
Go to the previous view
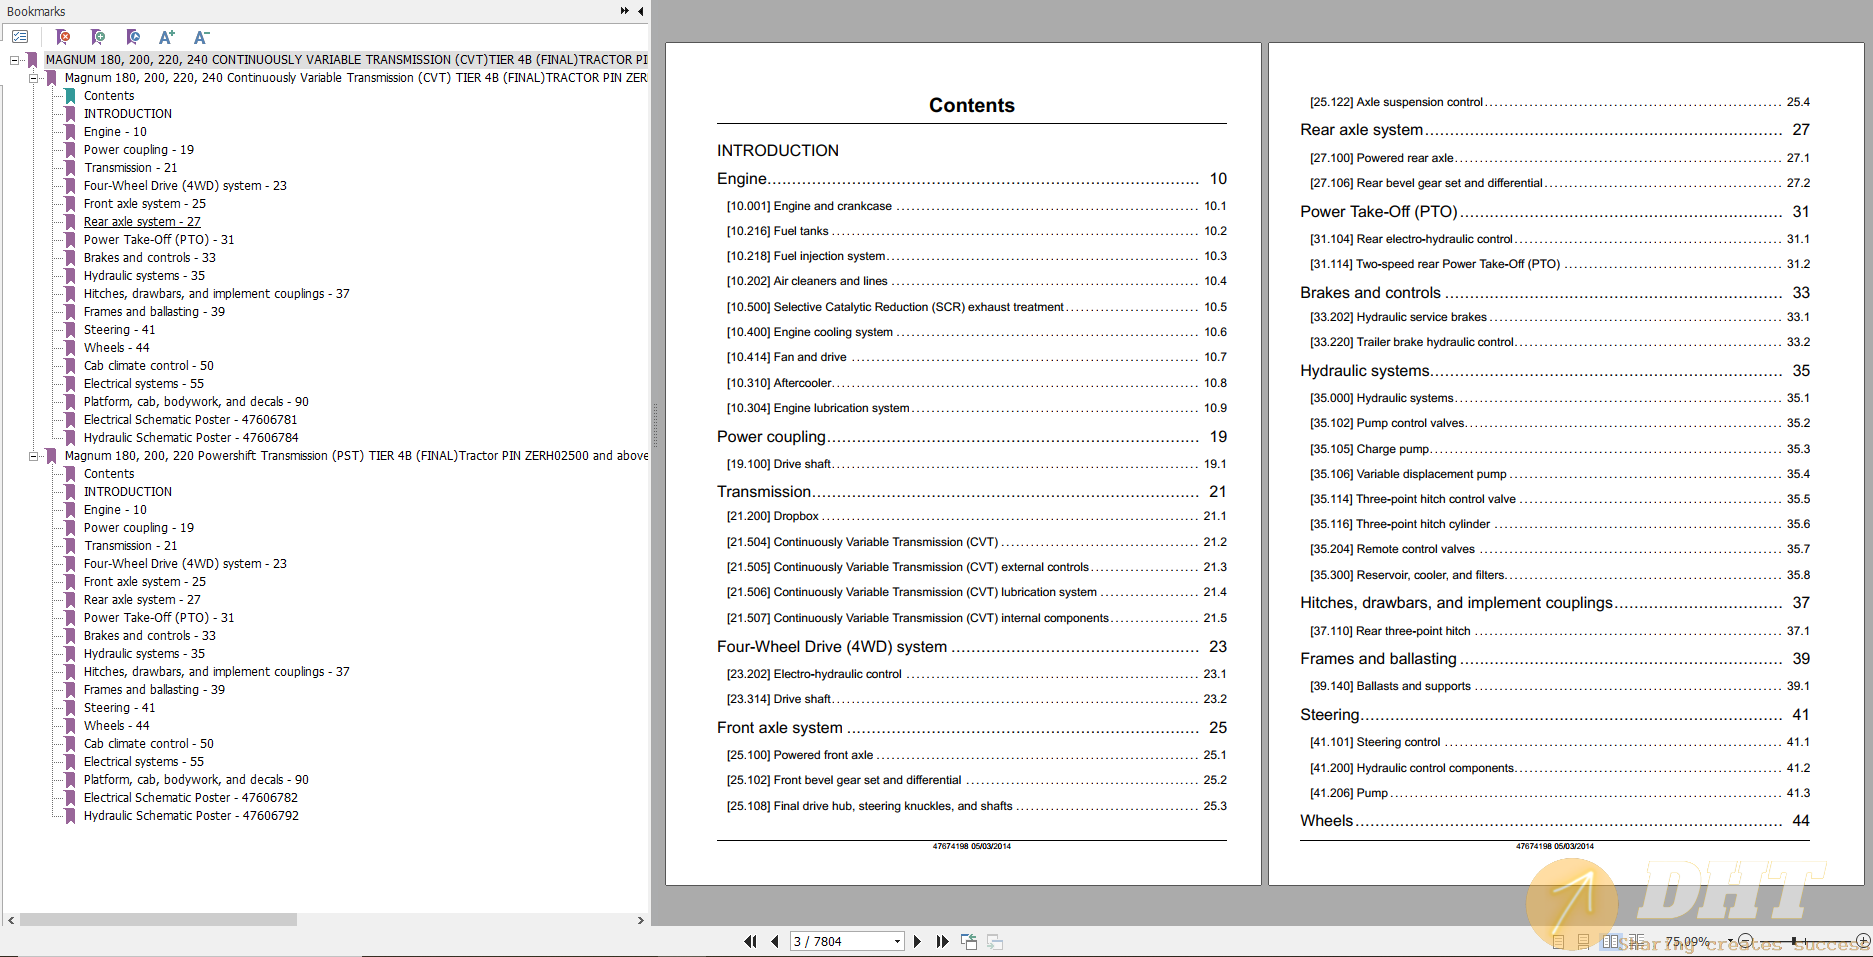[969, 941]
